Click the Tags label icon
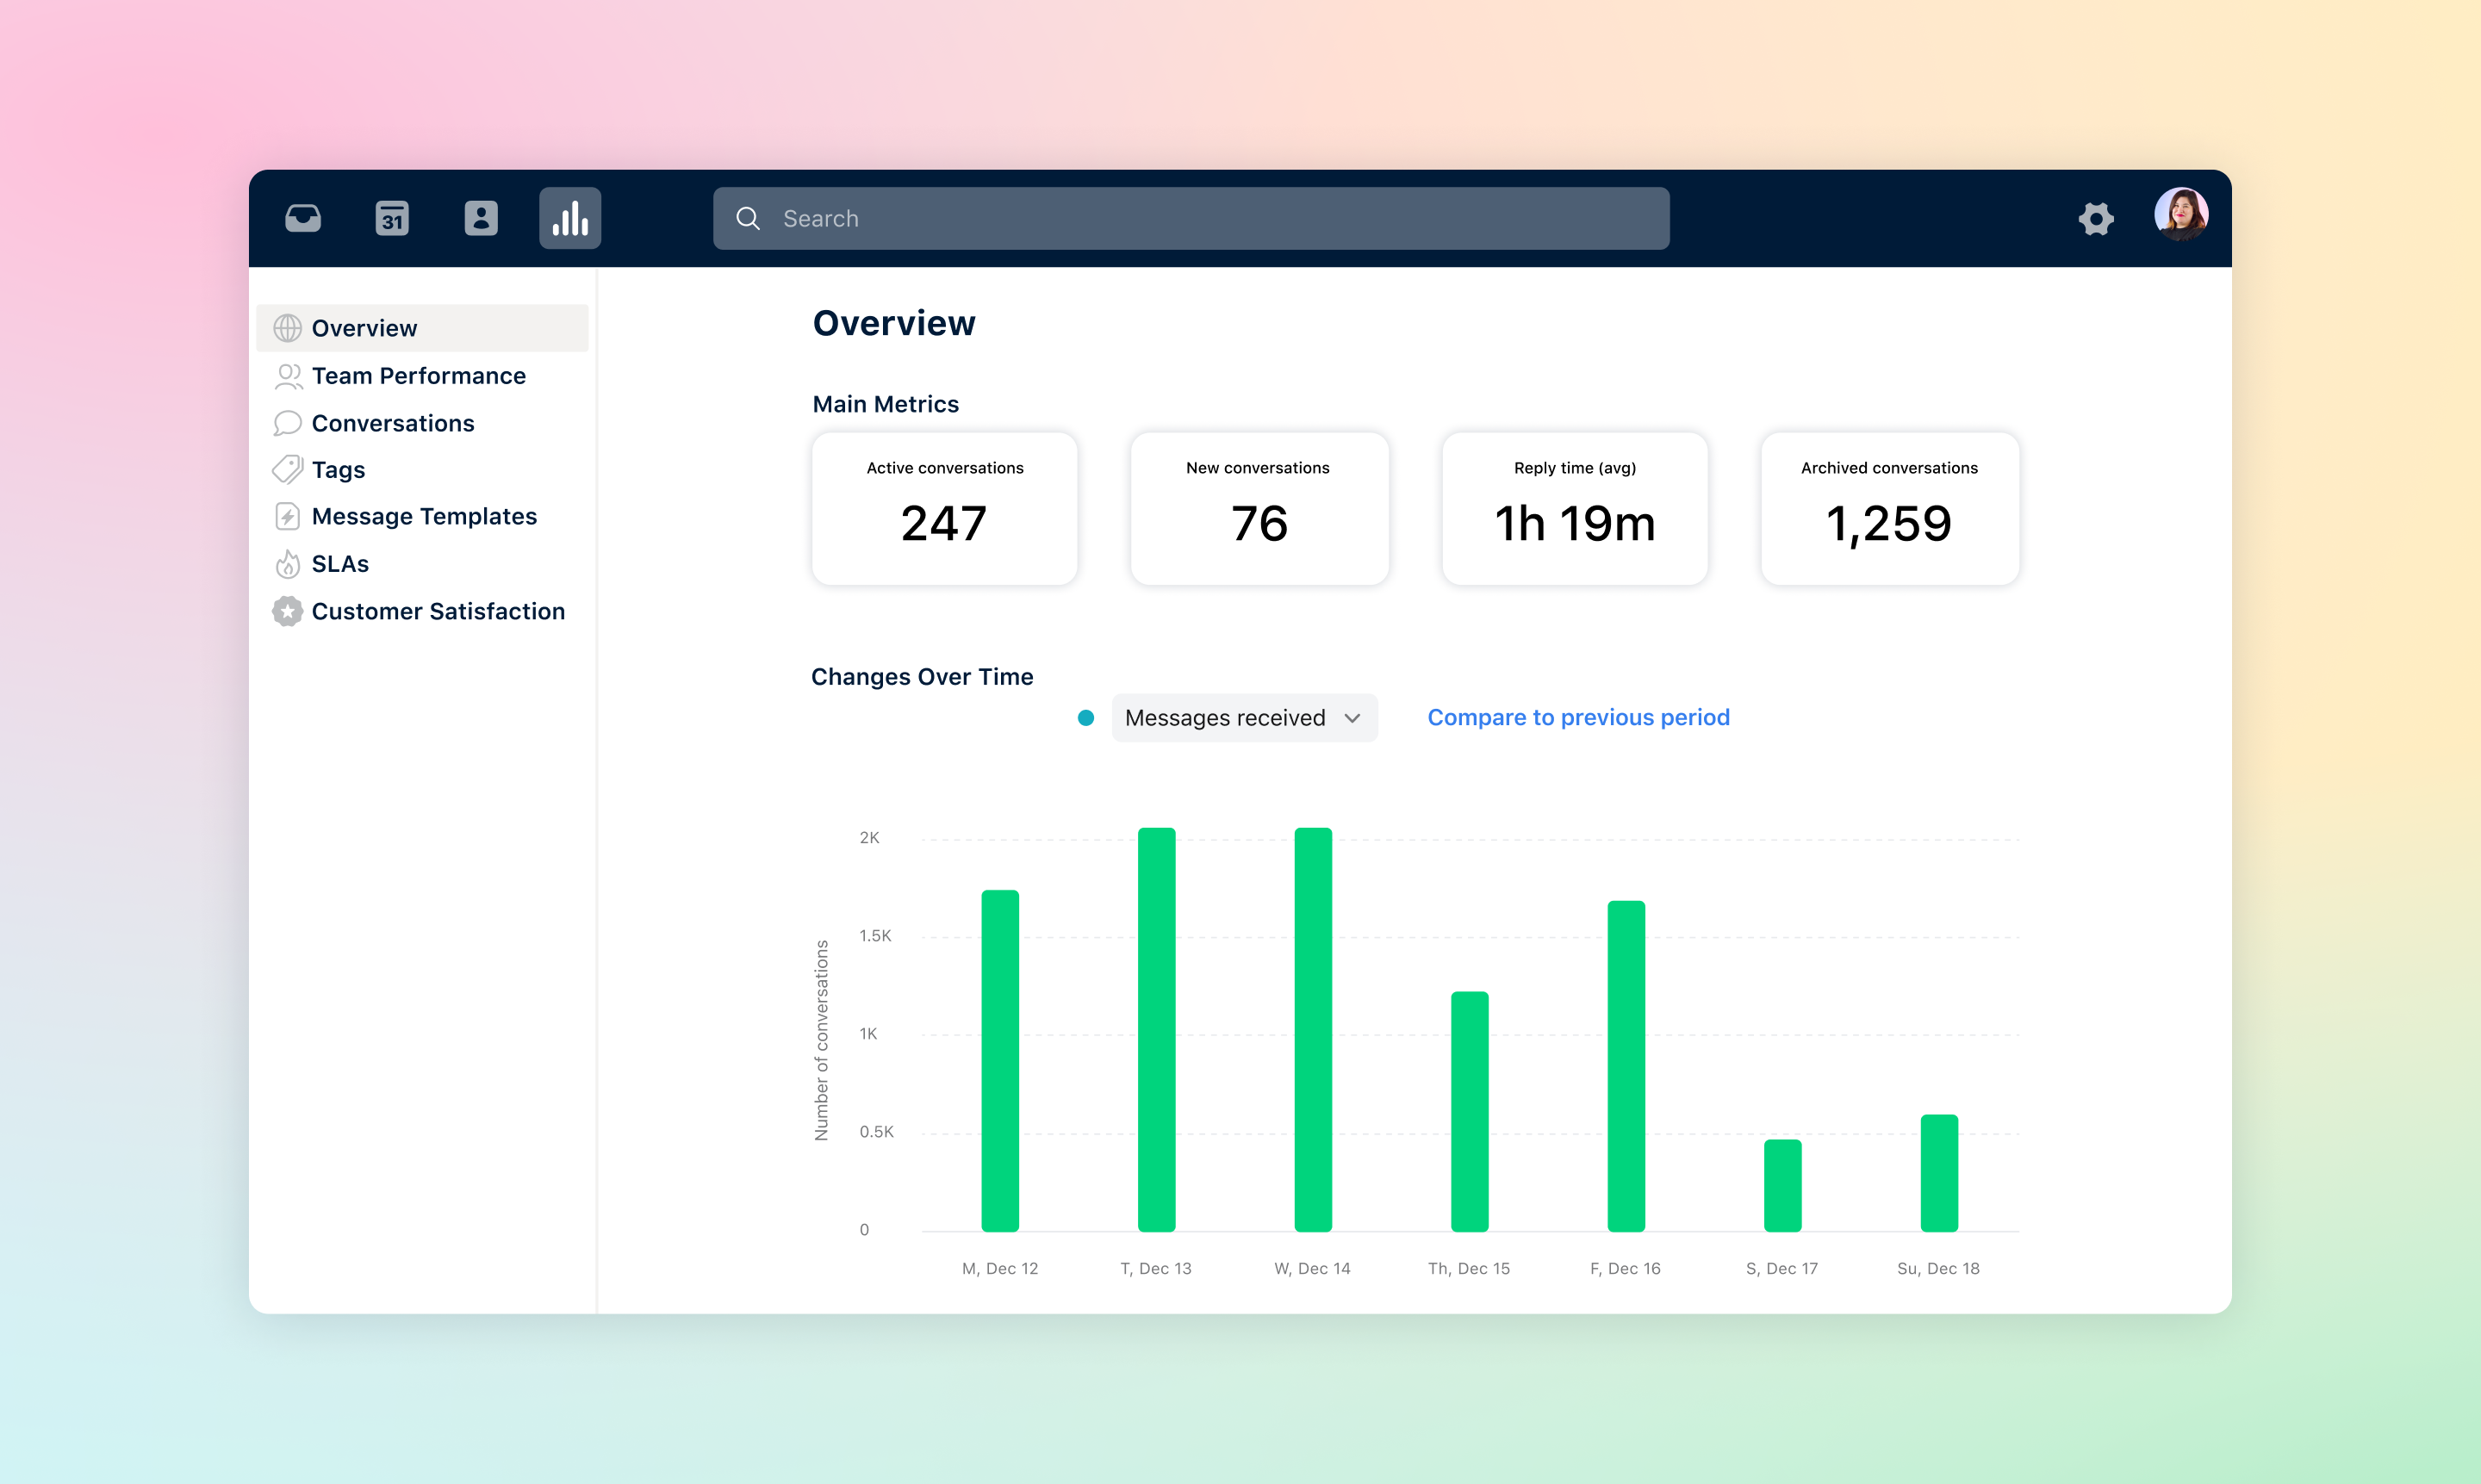Viewport: 2481px width, 1484px height. [x=287, y=469]
